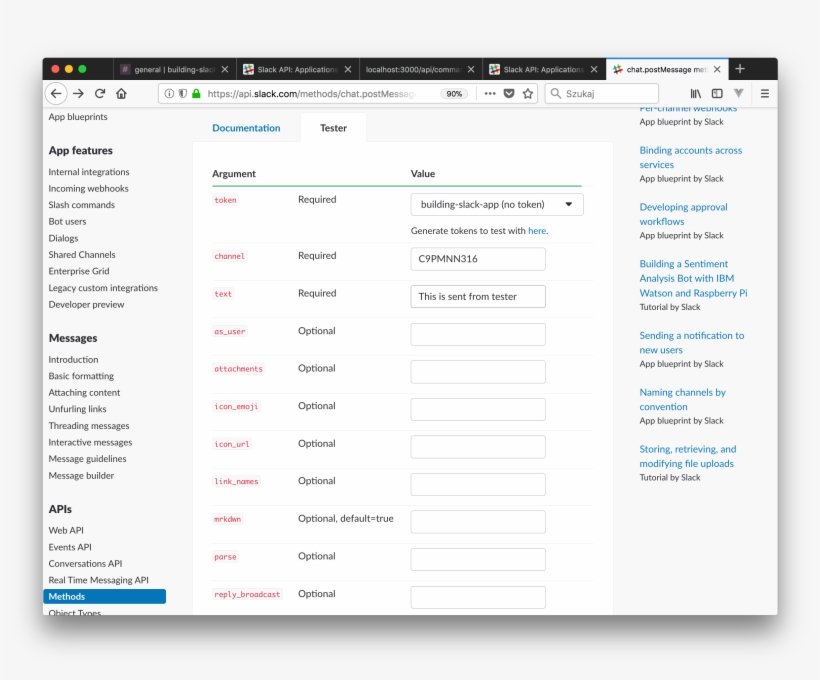This screenshot has height=680, width=820.
Task: Click the channel value field containing C9PMNN316
Action: point(477,258)
